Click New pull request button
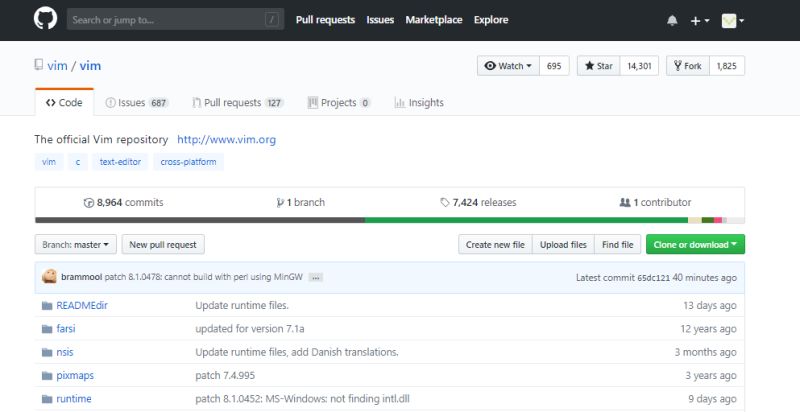The image size is (800, 412). tap(163, 244)
